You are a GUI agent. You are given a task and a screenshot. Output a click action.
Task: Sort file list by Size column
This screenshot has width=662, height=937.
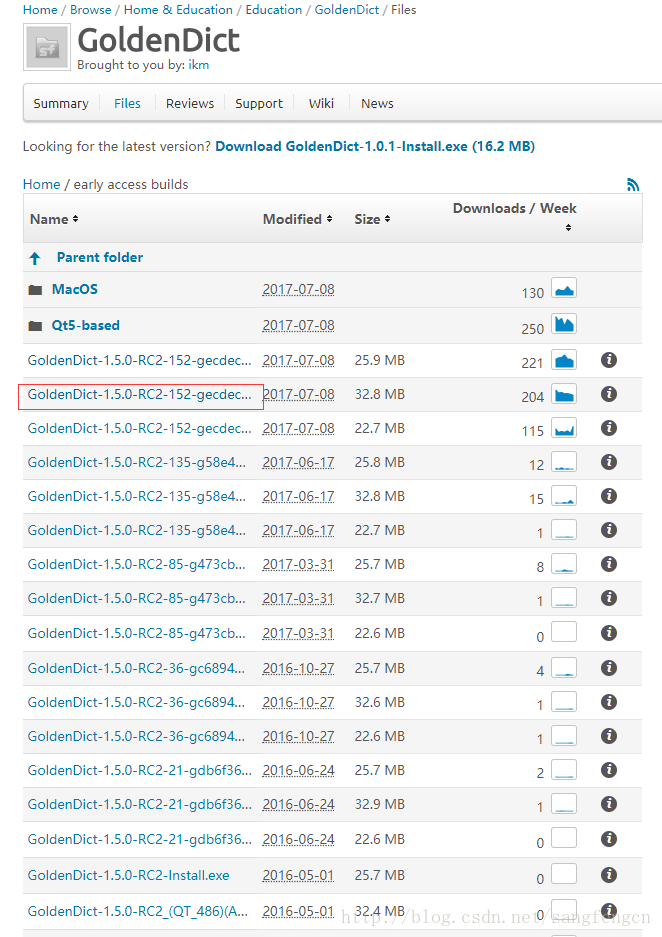[372, 219]
